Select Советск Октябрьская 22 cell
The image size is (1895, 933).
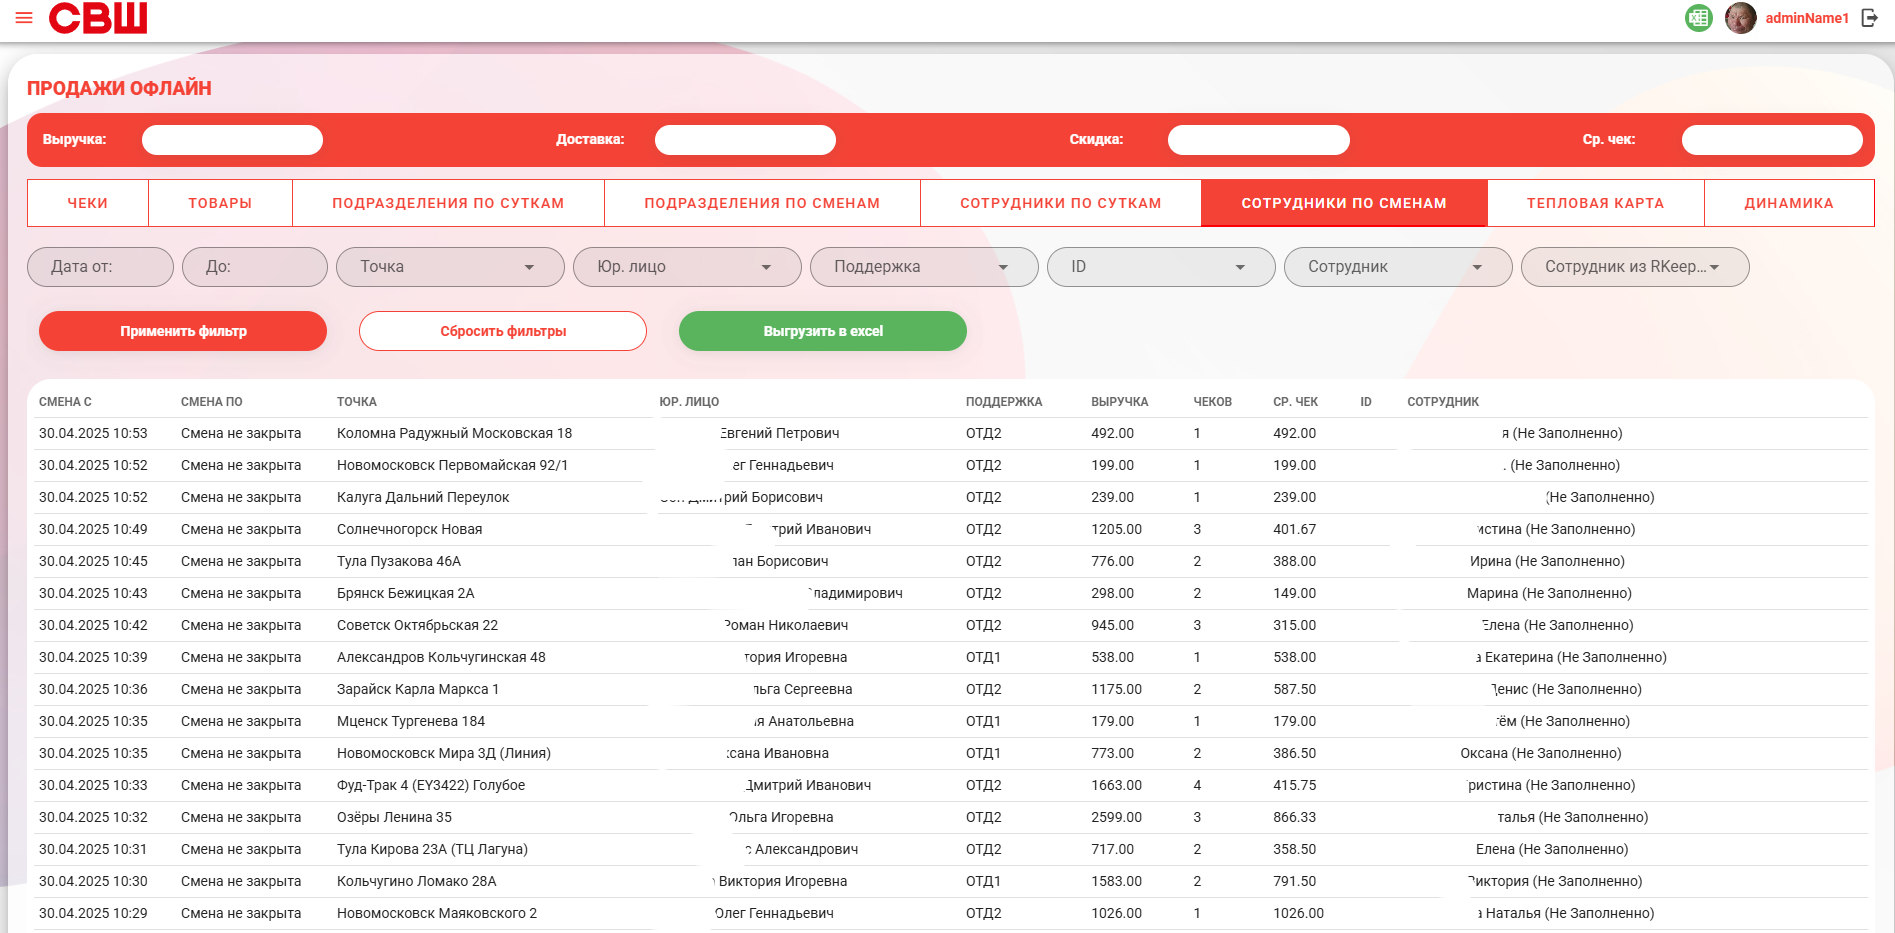[x=417, y=625]
